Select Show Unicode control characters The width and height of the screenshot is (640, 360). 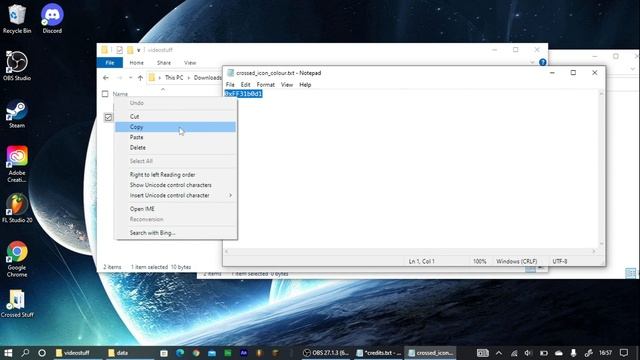[176, 185]
